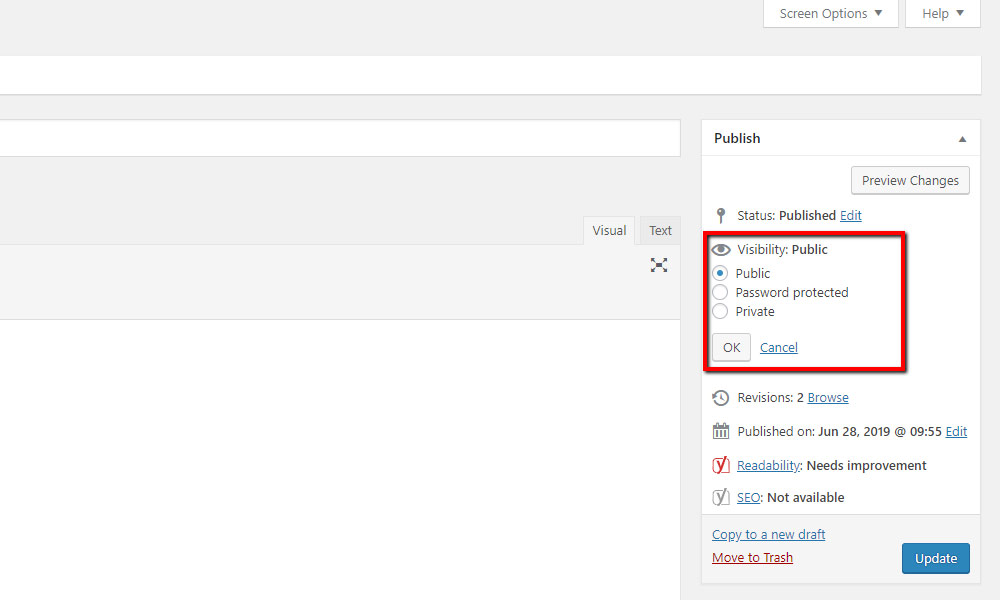Switch to the Text editor tab
This screenshot has height=600, width=1000.
660,230
